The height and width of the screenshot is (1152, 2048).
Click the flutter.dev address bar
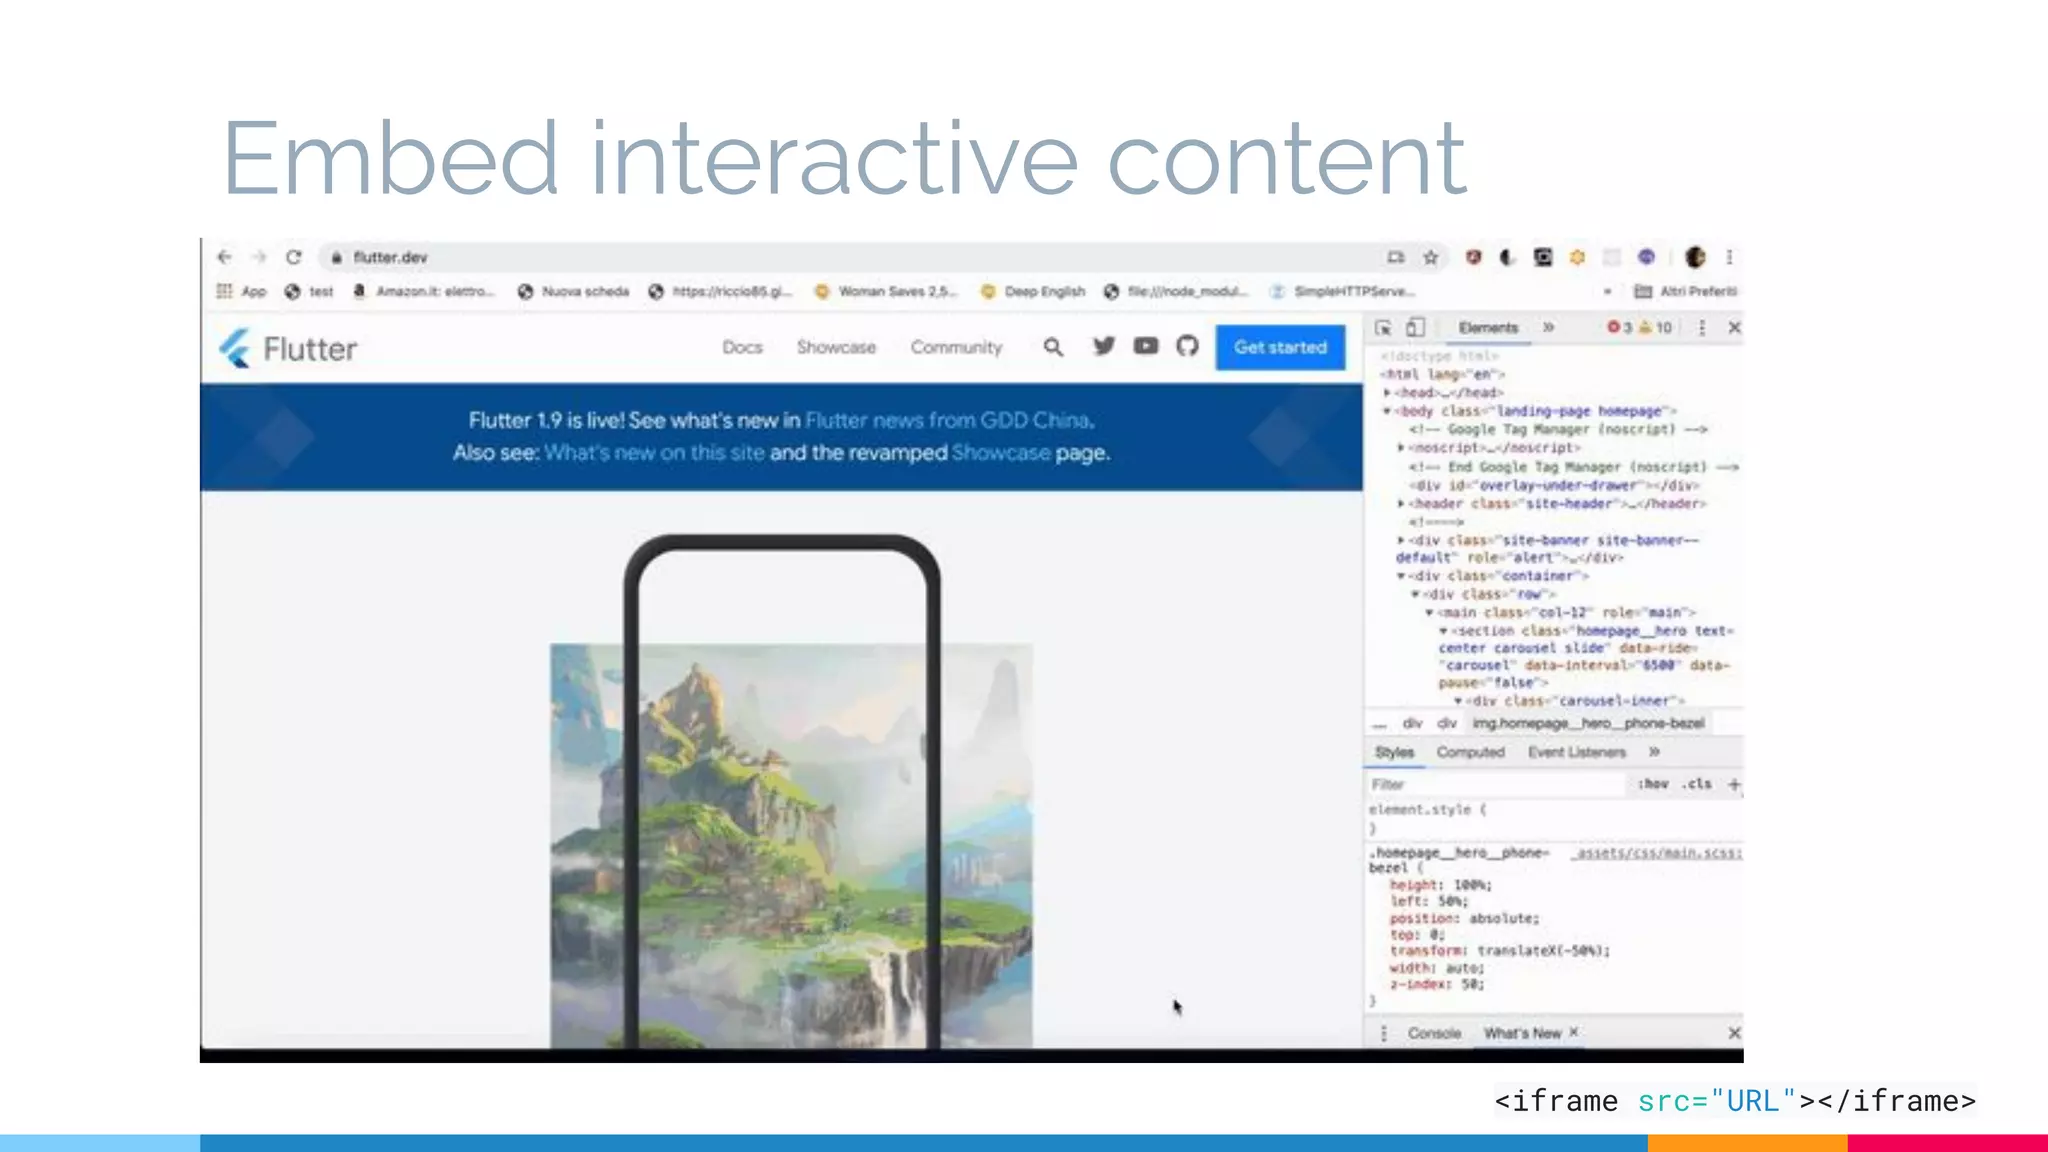click(x=850, y=257)
